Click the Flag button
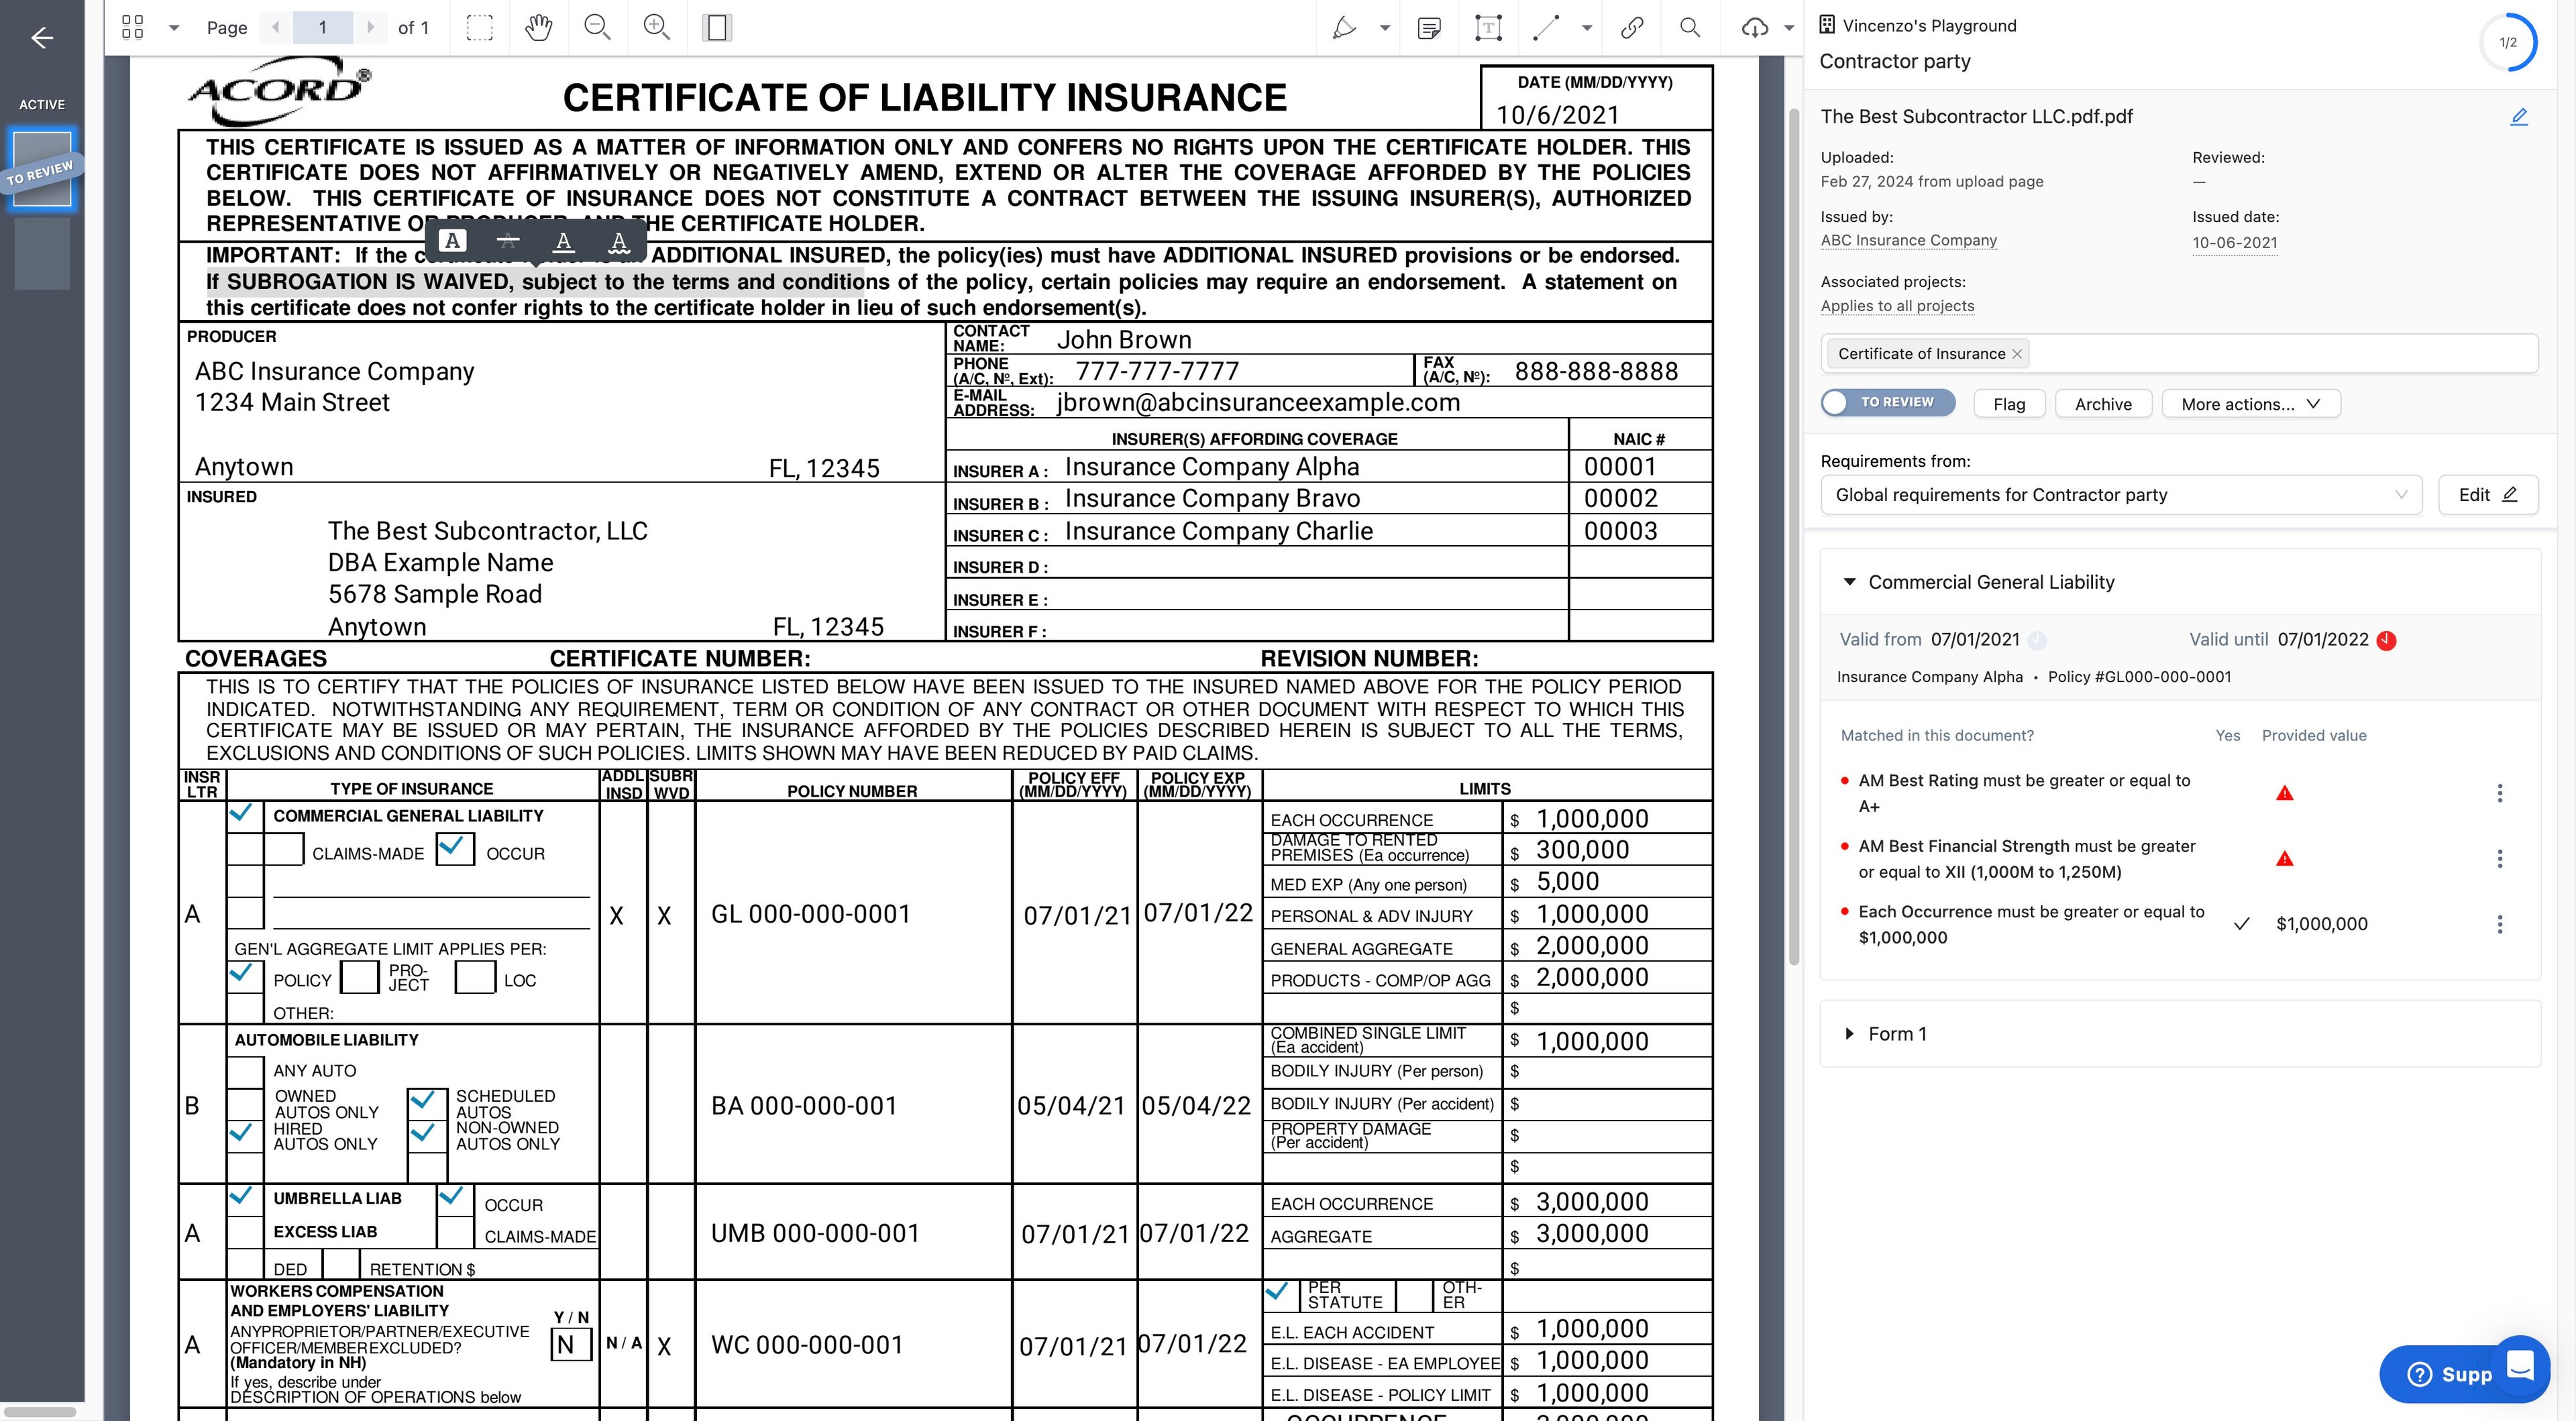 pos(2008,404)
